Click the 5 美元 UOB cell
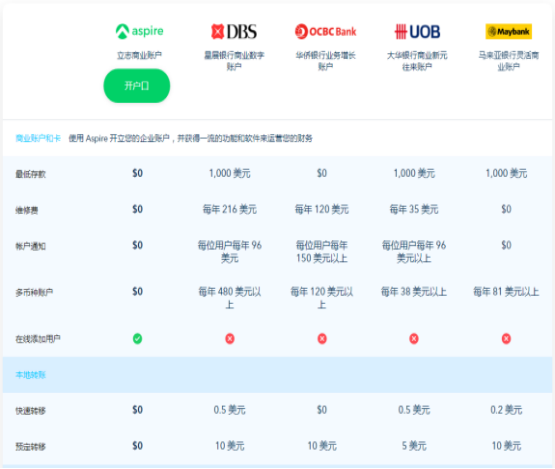This screenshot has width=555, height=469. [414, 446]
